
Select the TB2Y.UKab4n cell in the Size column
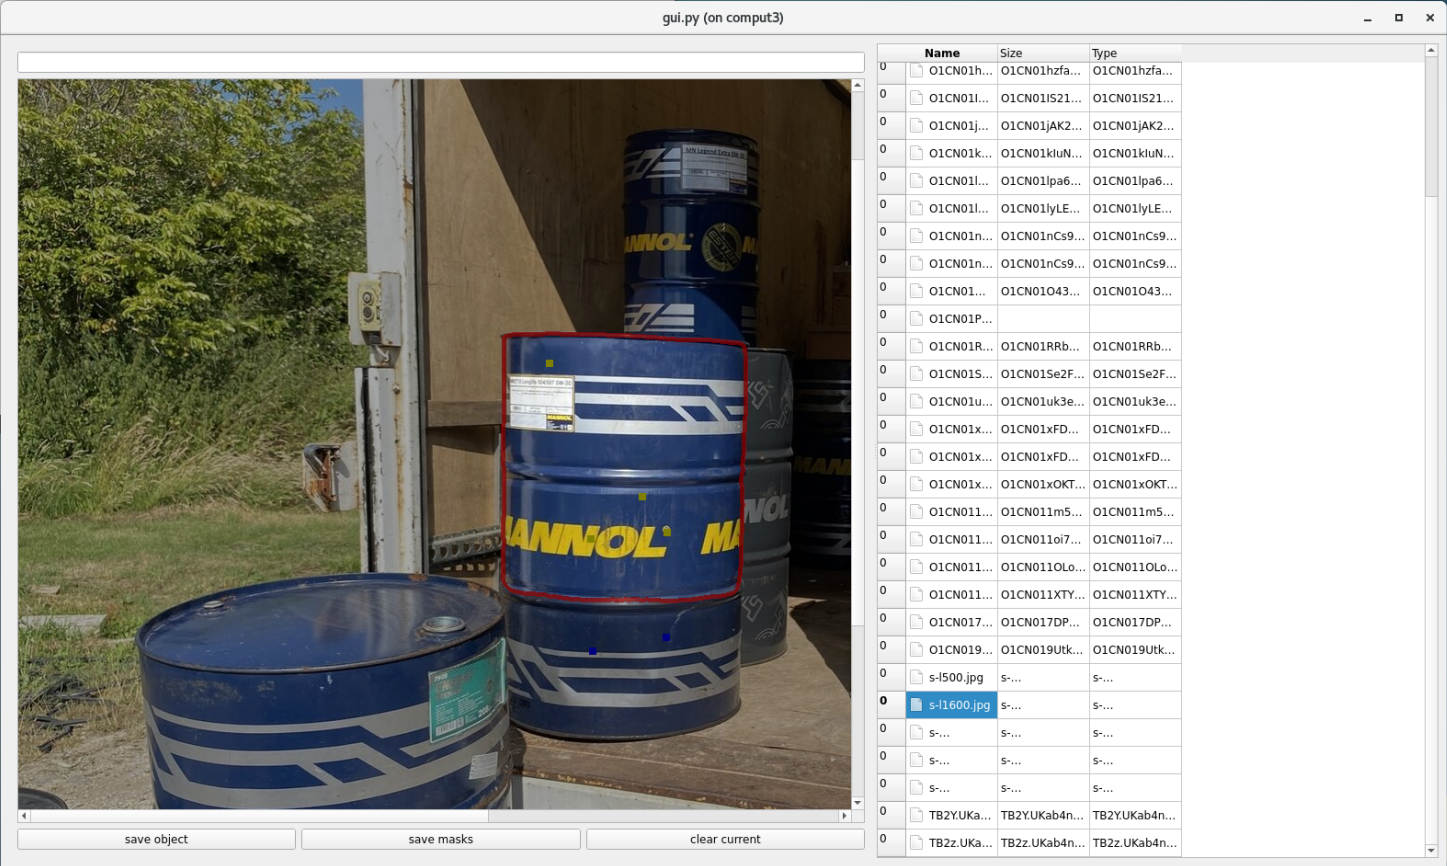click(1043, 815)
